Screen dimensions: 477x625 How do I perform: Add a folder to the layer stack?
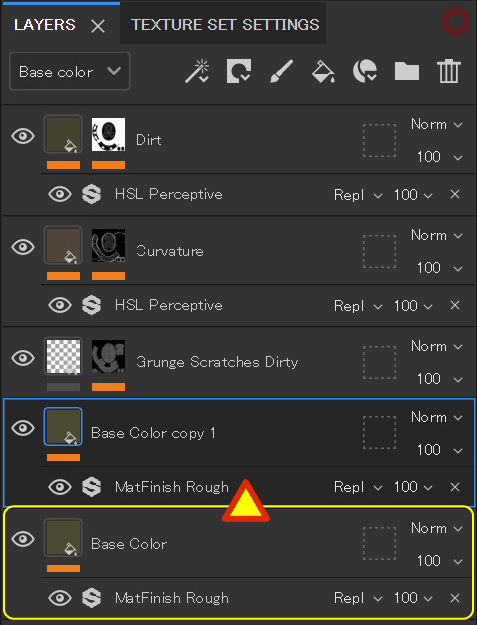pyautogui.click(x=407, y=71)
